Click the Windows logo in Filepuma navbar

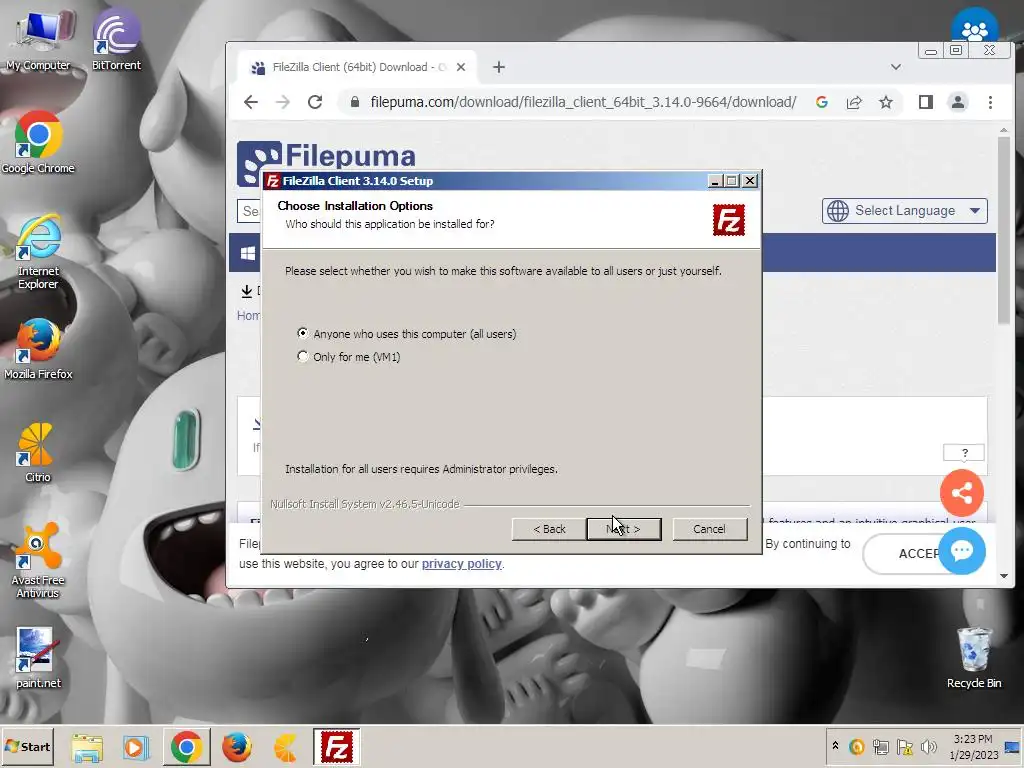coord(248,253)
